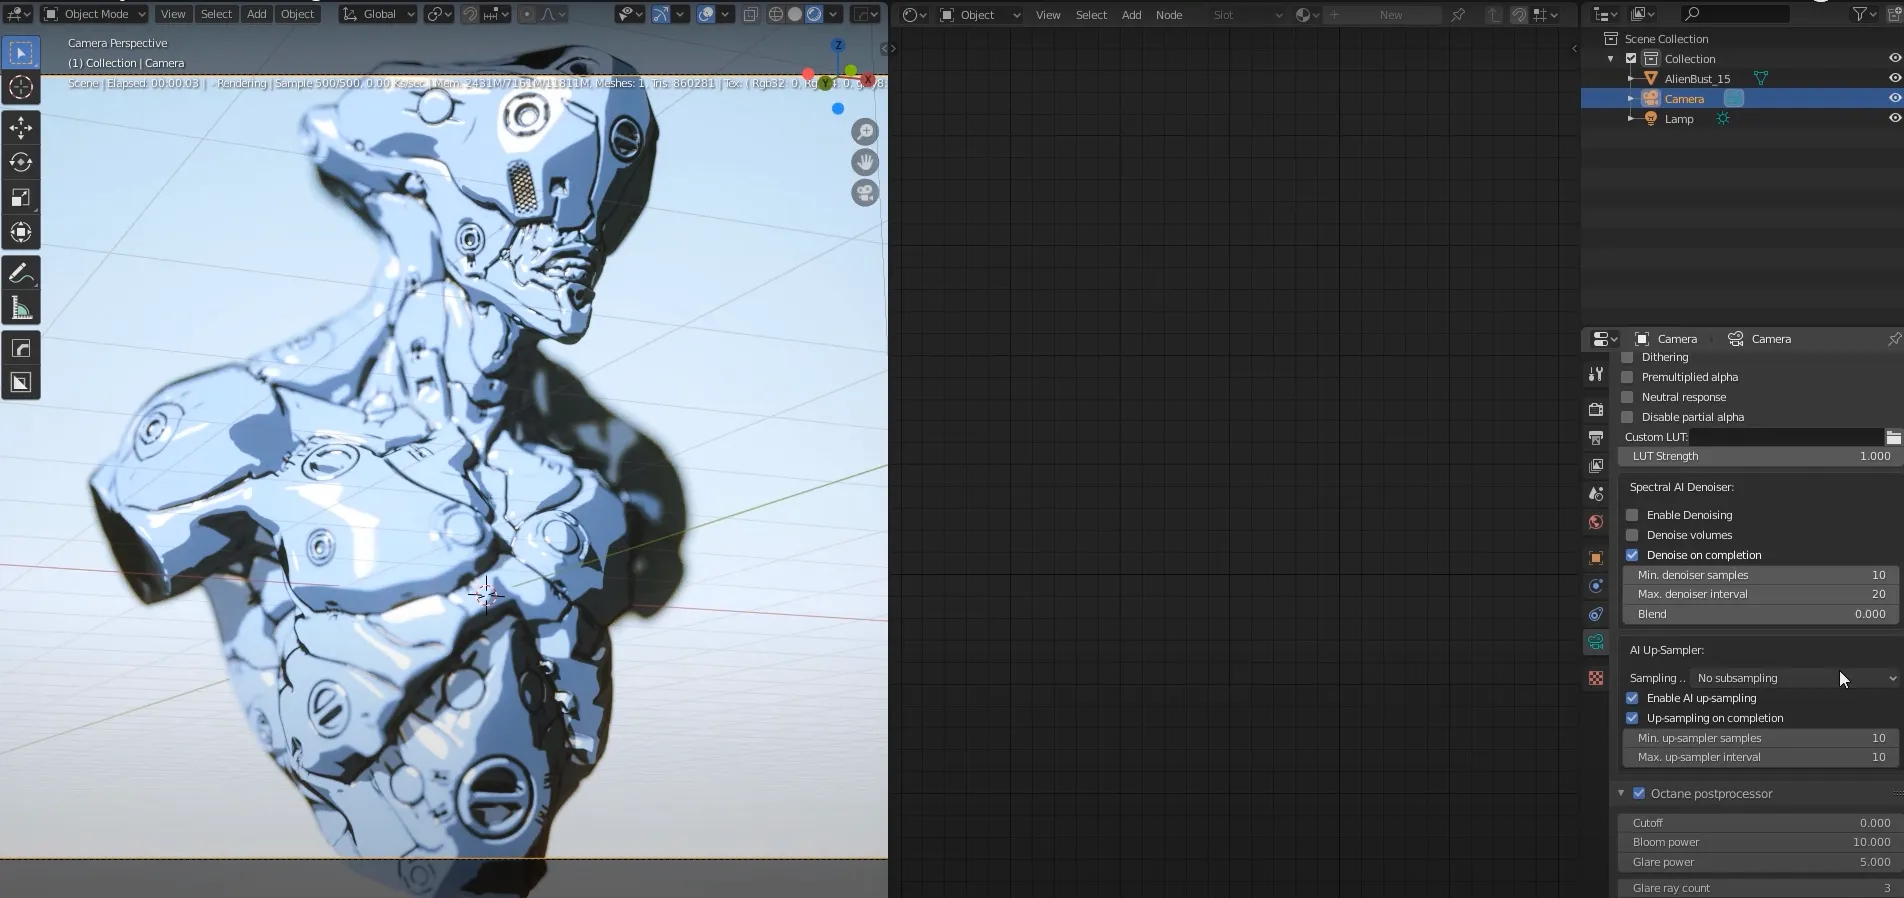1904x898 pixels.
Task: Uncheck Enable AI up-sampling
Action: pyautogui.click(x=1632, y=698)
